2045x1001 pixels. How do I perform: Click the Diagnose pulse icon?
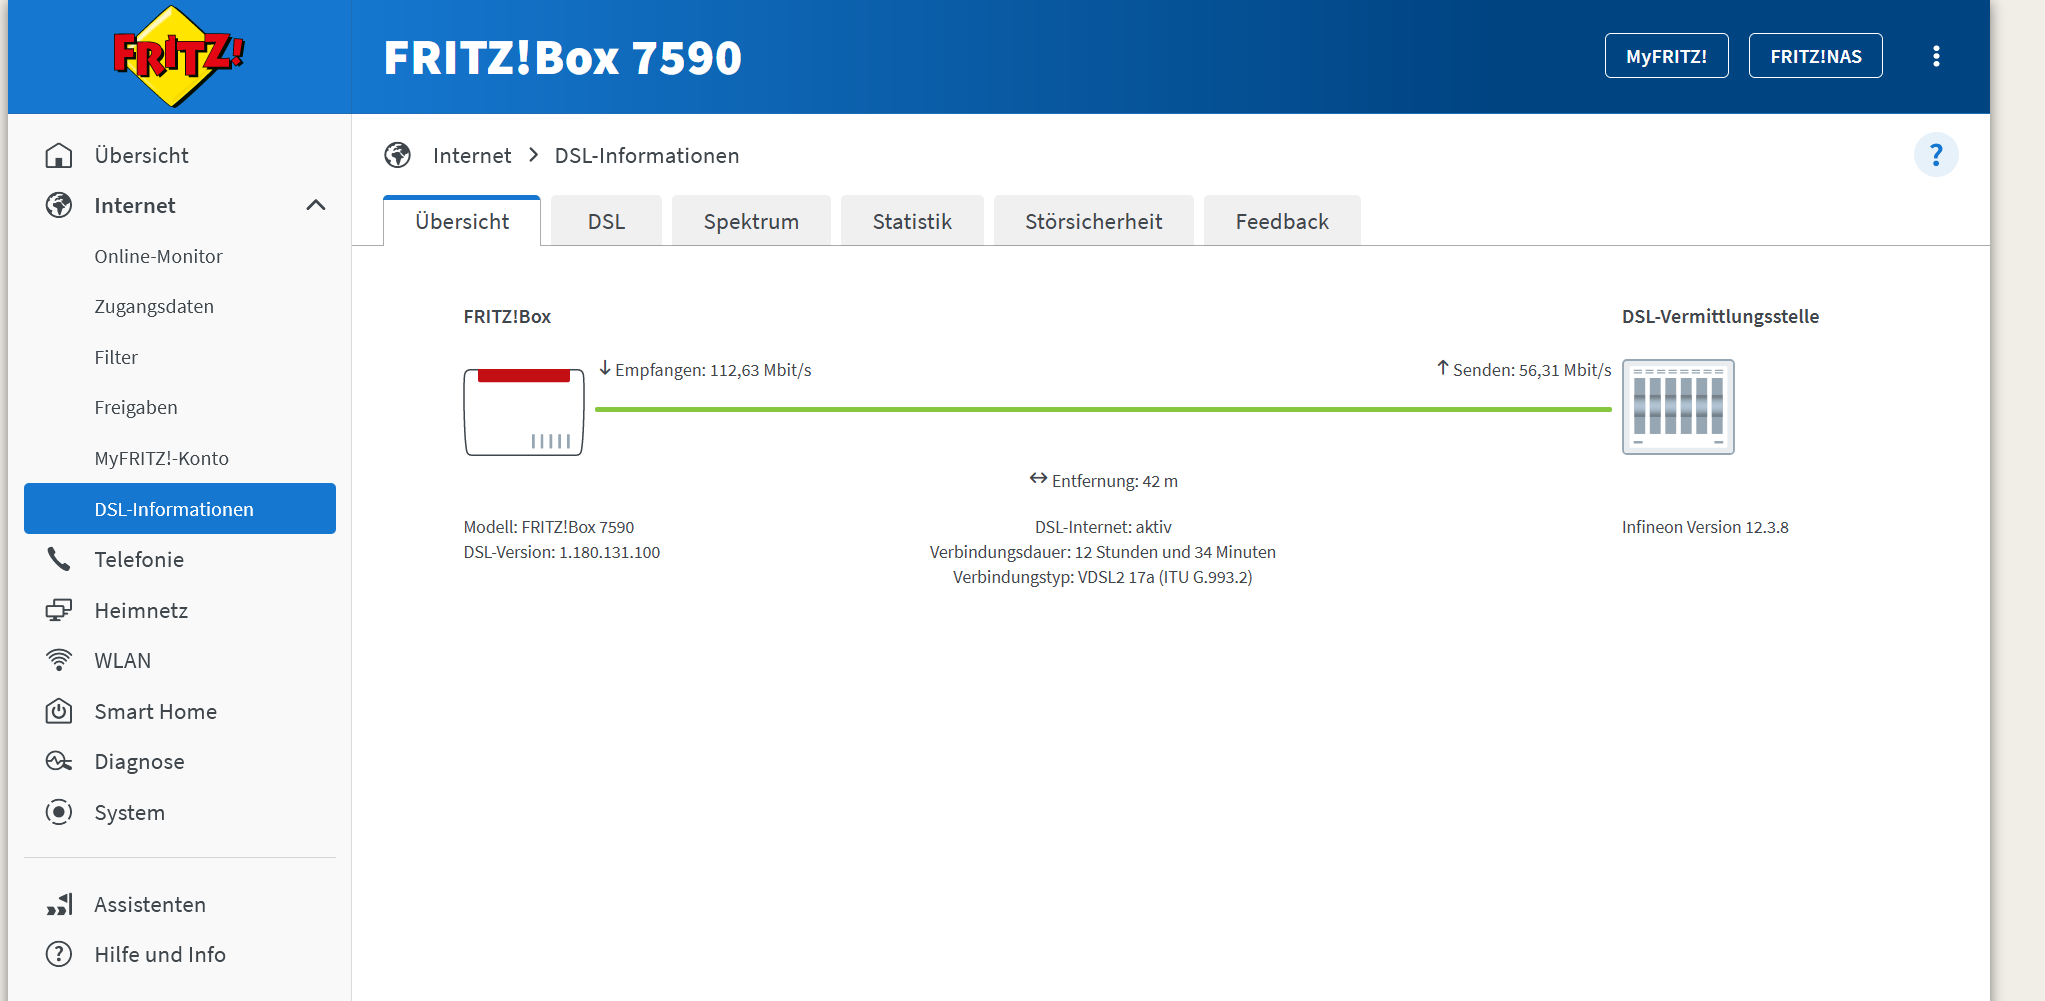(59, 762)
